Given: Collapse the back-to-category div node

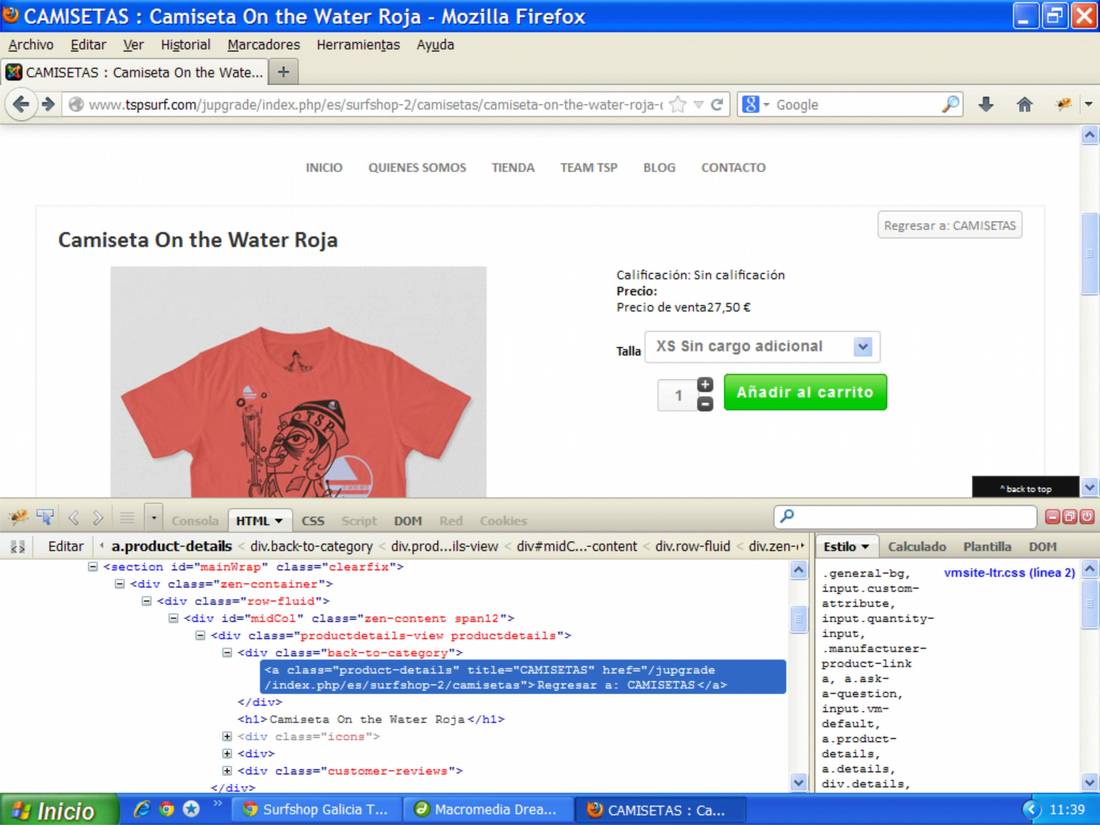Looking at the screenshot, I should click(227, 652).
